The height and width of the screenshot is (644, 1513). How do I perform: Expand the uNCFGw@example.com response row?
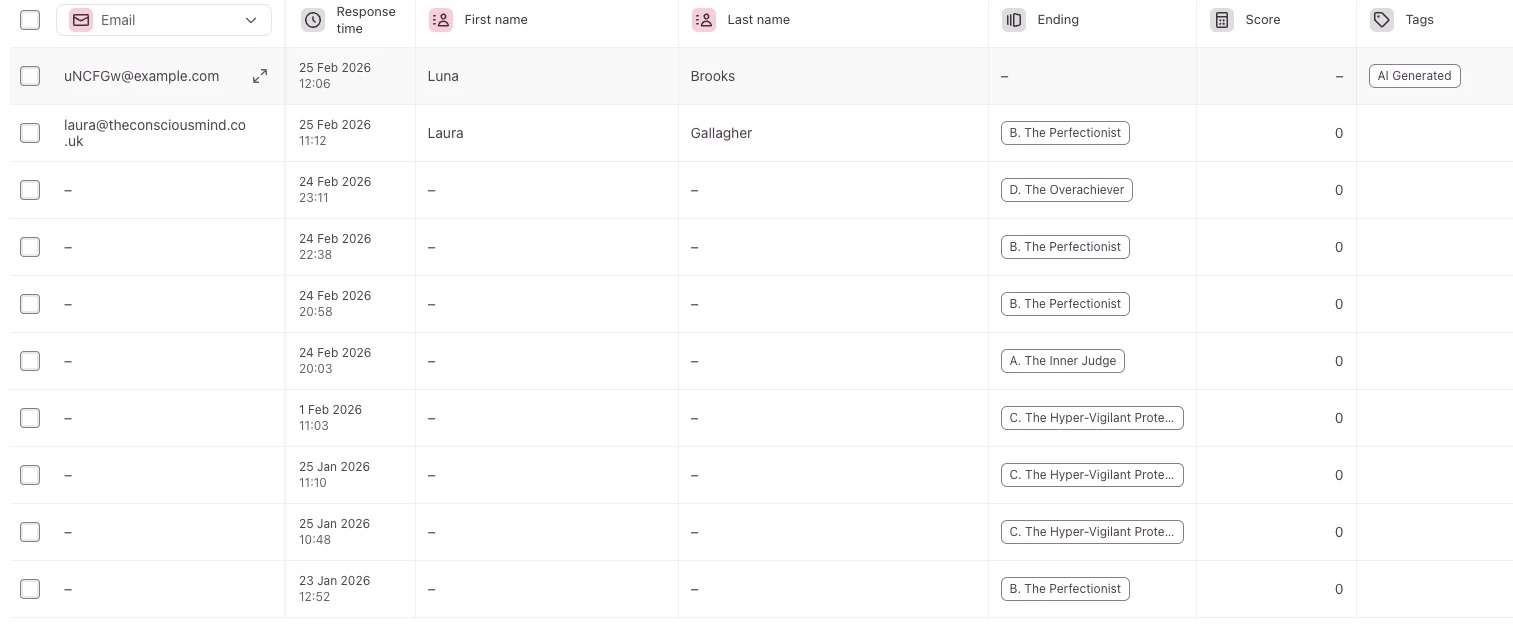(260, 76)
